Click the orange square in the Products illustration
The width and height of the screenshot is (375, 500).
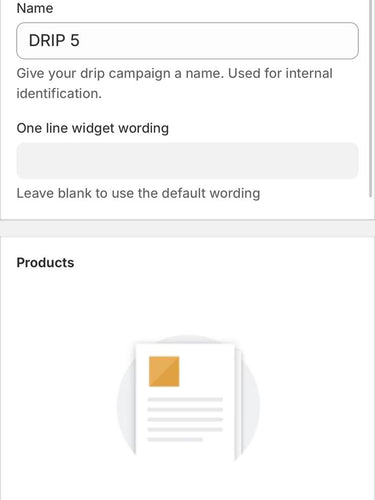(x=164, y=371)
